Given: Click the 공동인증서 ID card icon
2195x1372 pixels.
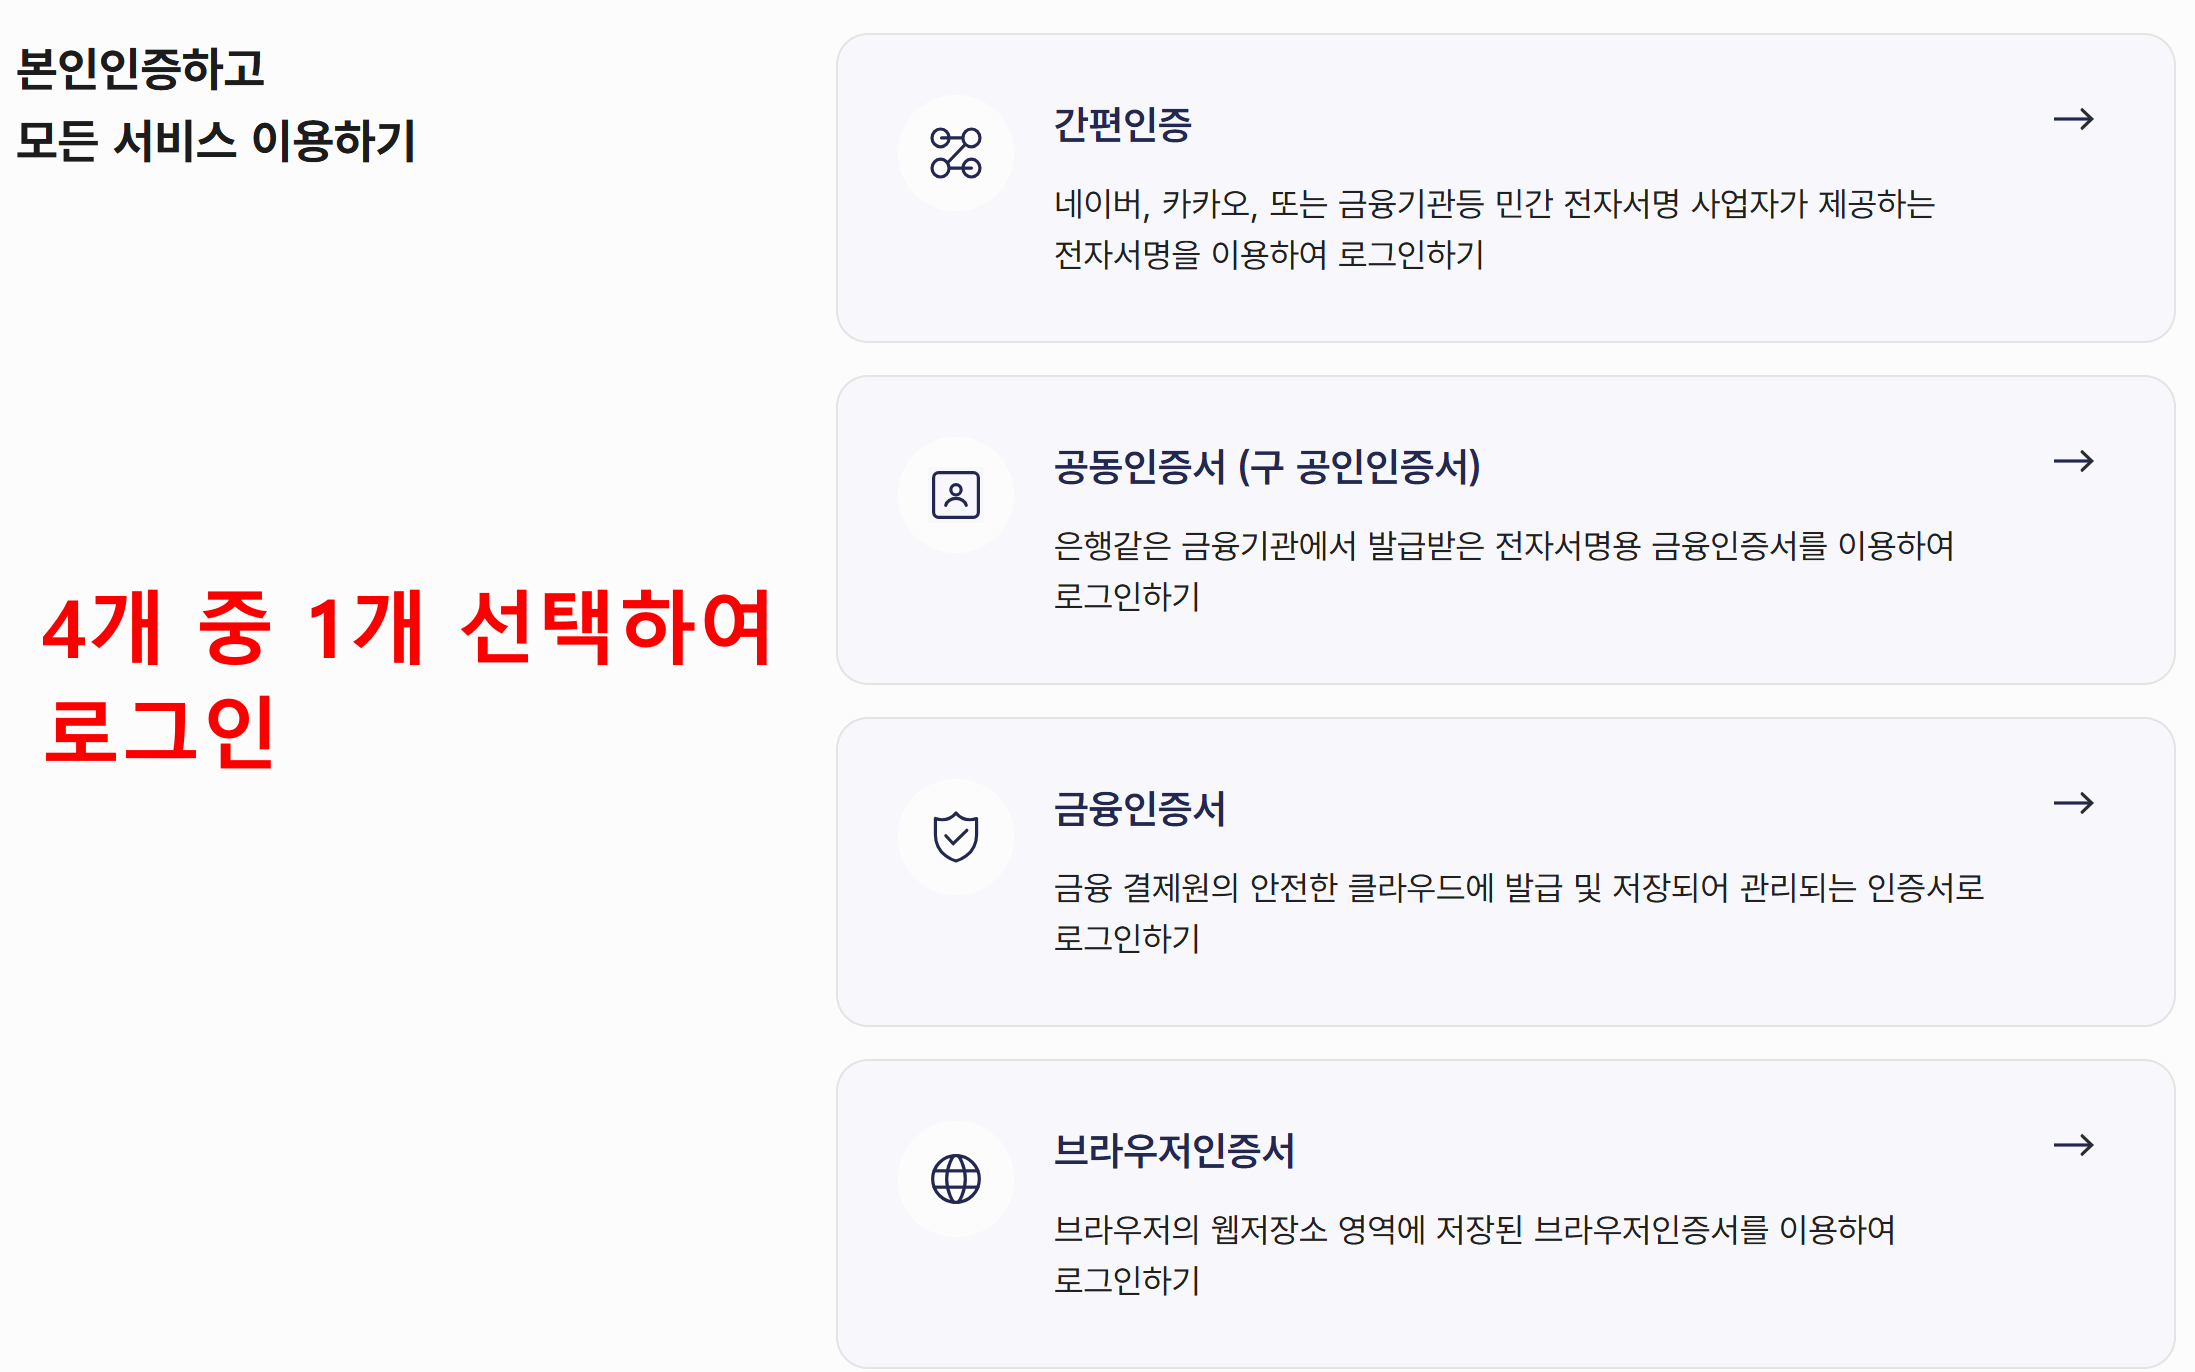Looking at the screenshot, I should pos(956,492).
